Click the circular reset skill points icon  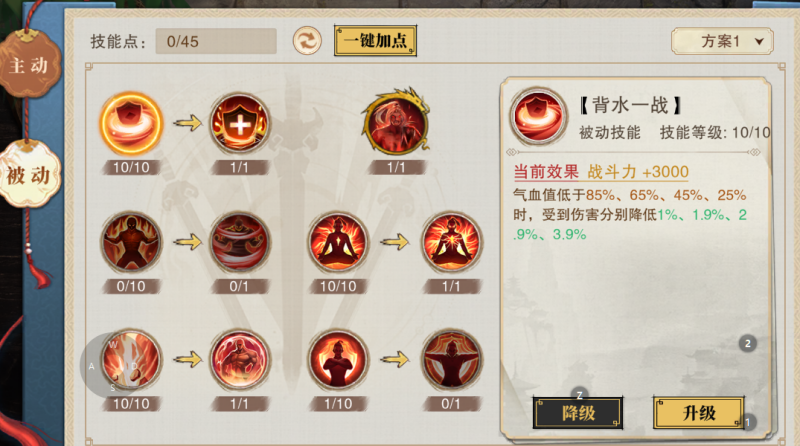(307, 41)
